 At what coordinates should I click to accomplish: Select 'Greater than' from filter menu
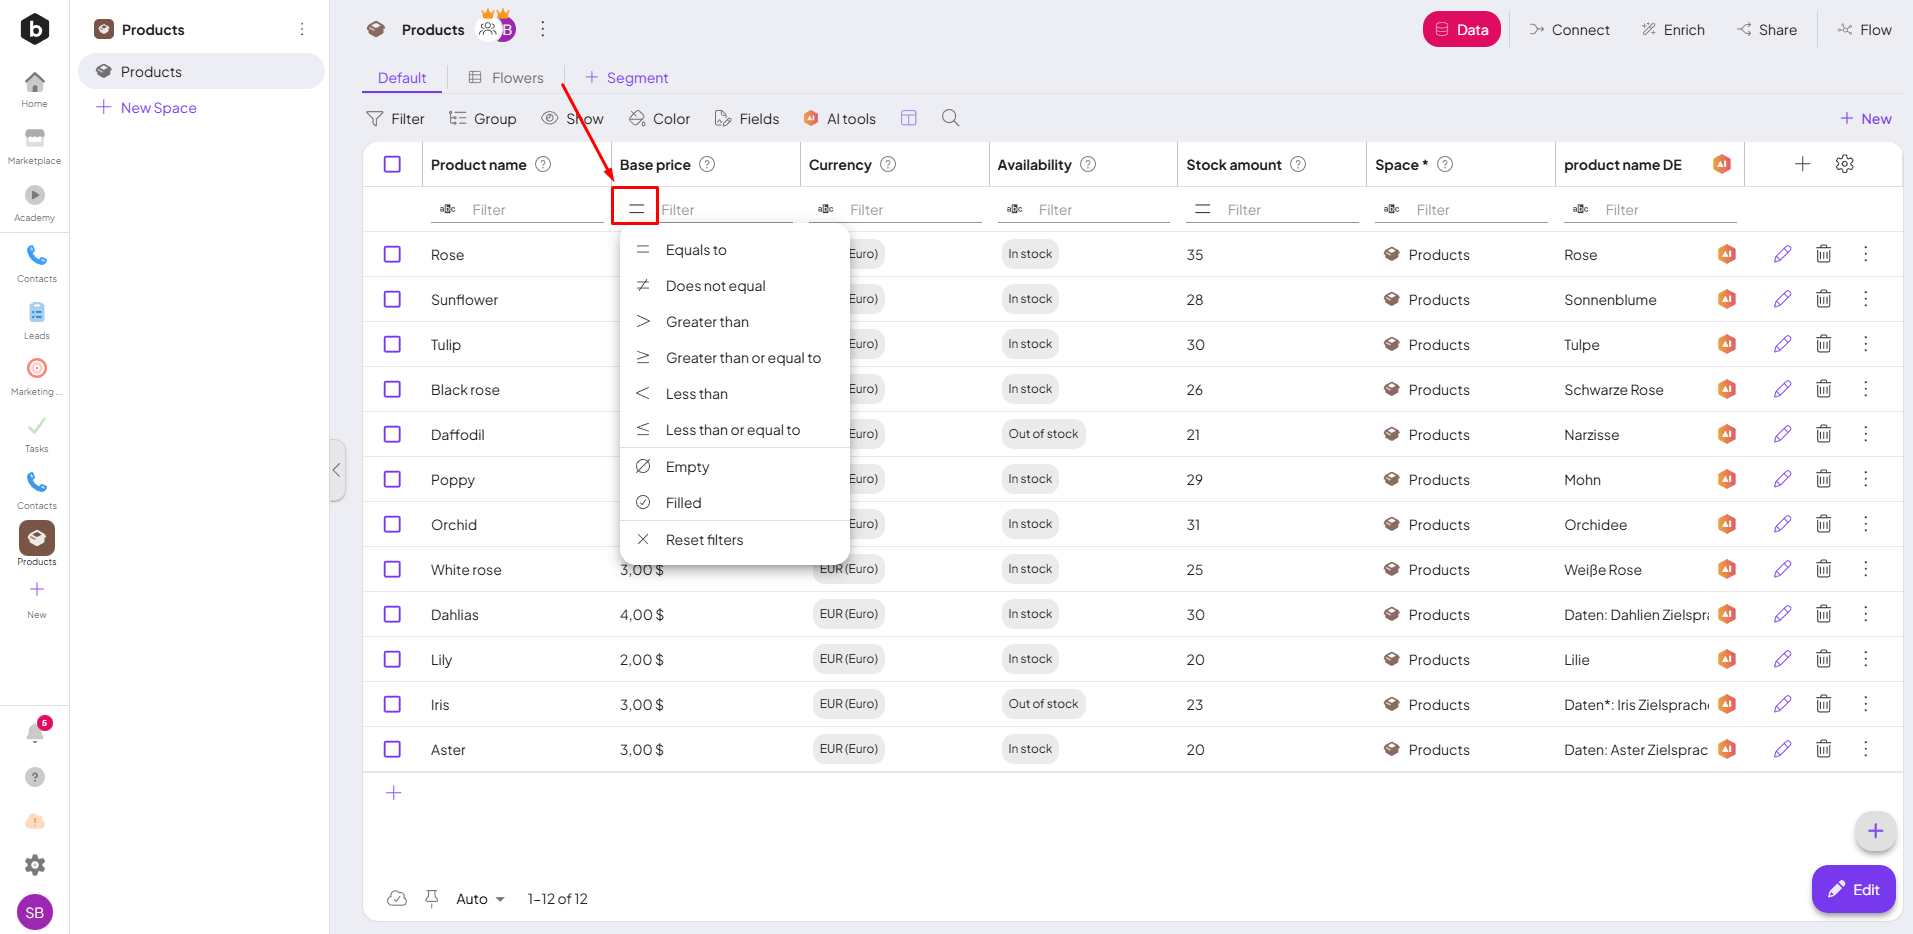(707, 322)
